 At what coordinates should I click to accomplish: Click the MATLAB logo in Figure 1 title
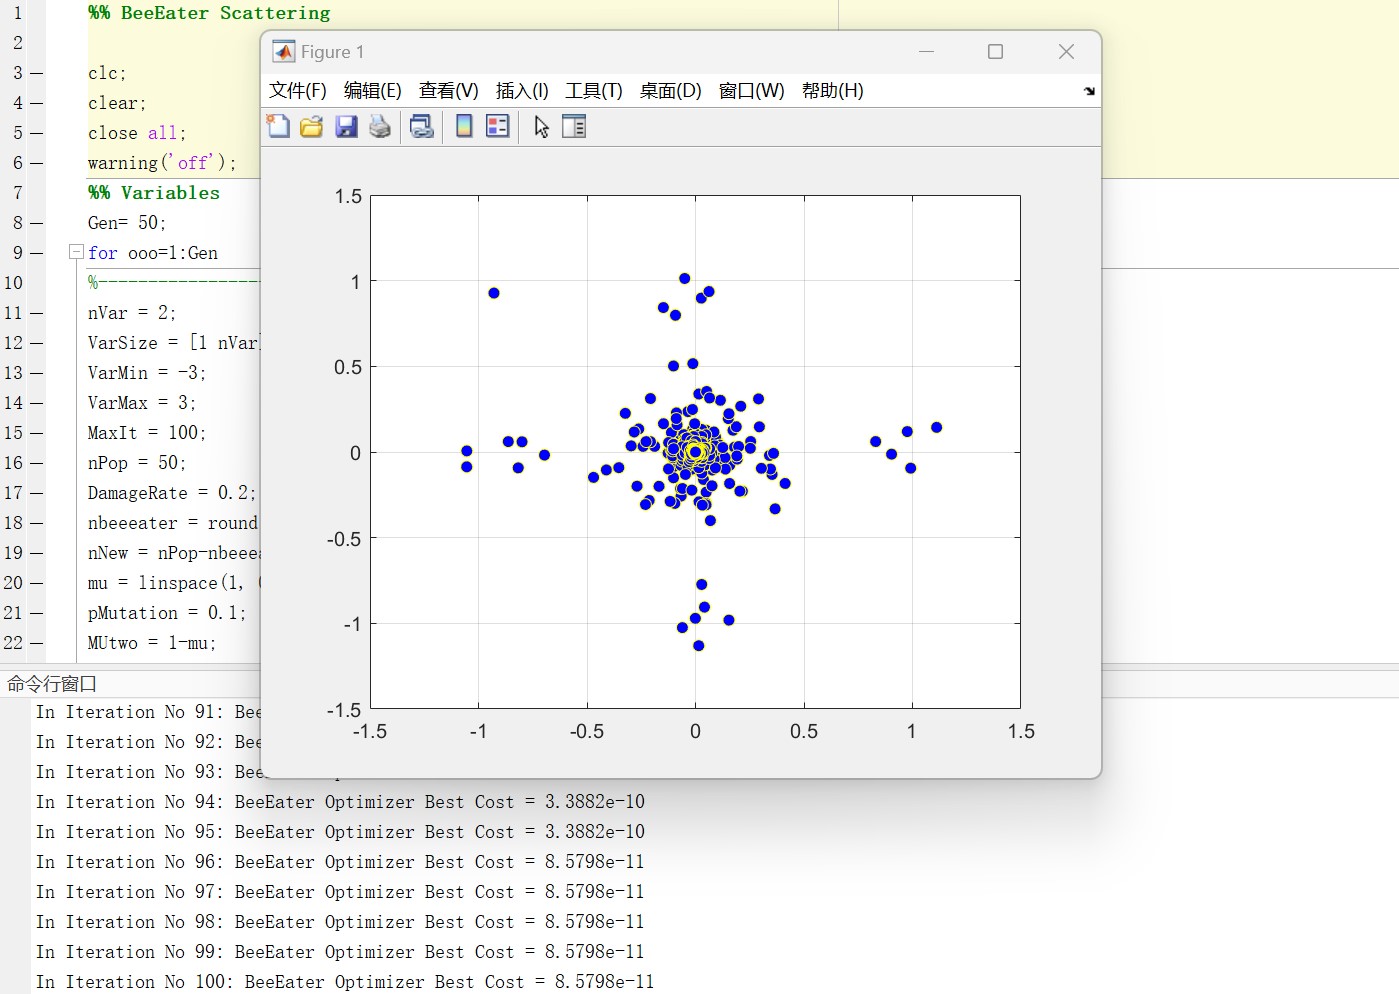click(x=284, y=52)
